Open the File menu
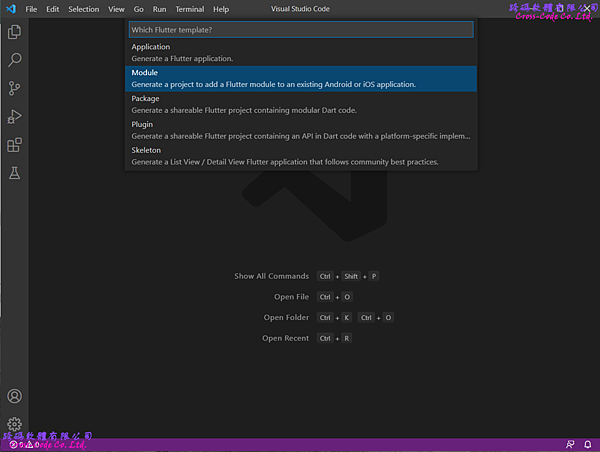This screenshot has width=600, height=452. pos(30,9)
